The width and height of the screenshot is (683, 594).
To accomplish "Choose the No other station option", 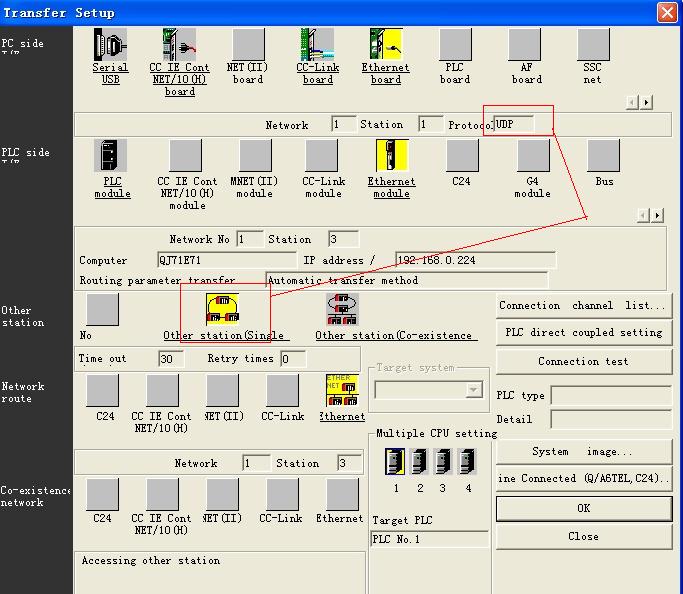I will (101, 310).
